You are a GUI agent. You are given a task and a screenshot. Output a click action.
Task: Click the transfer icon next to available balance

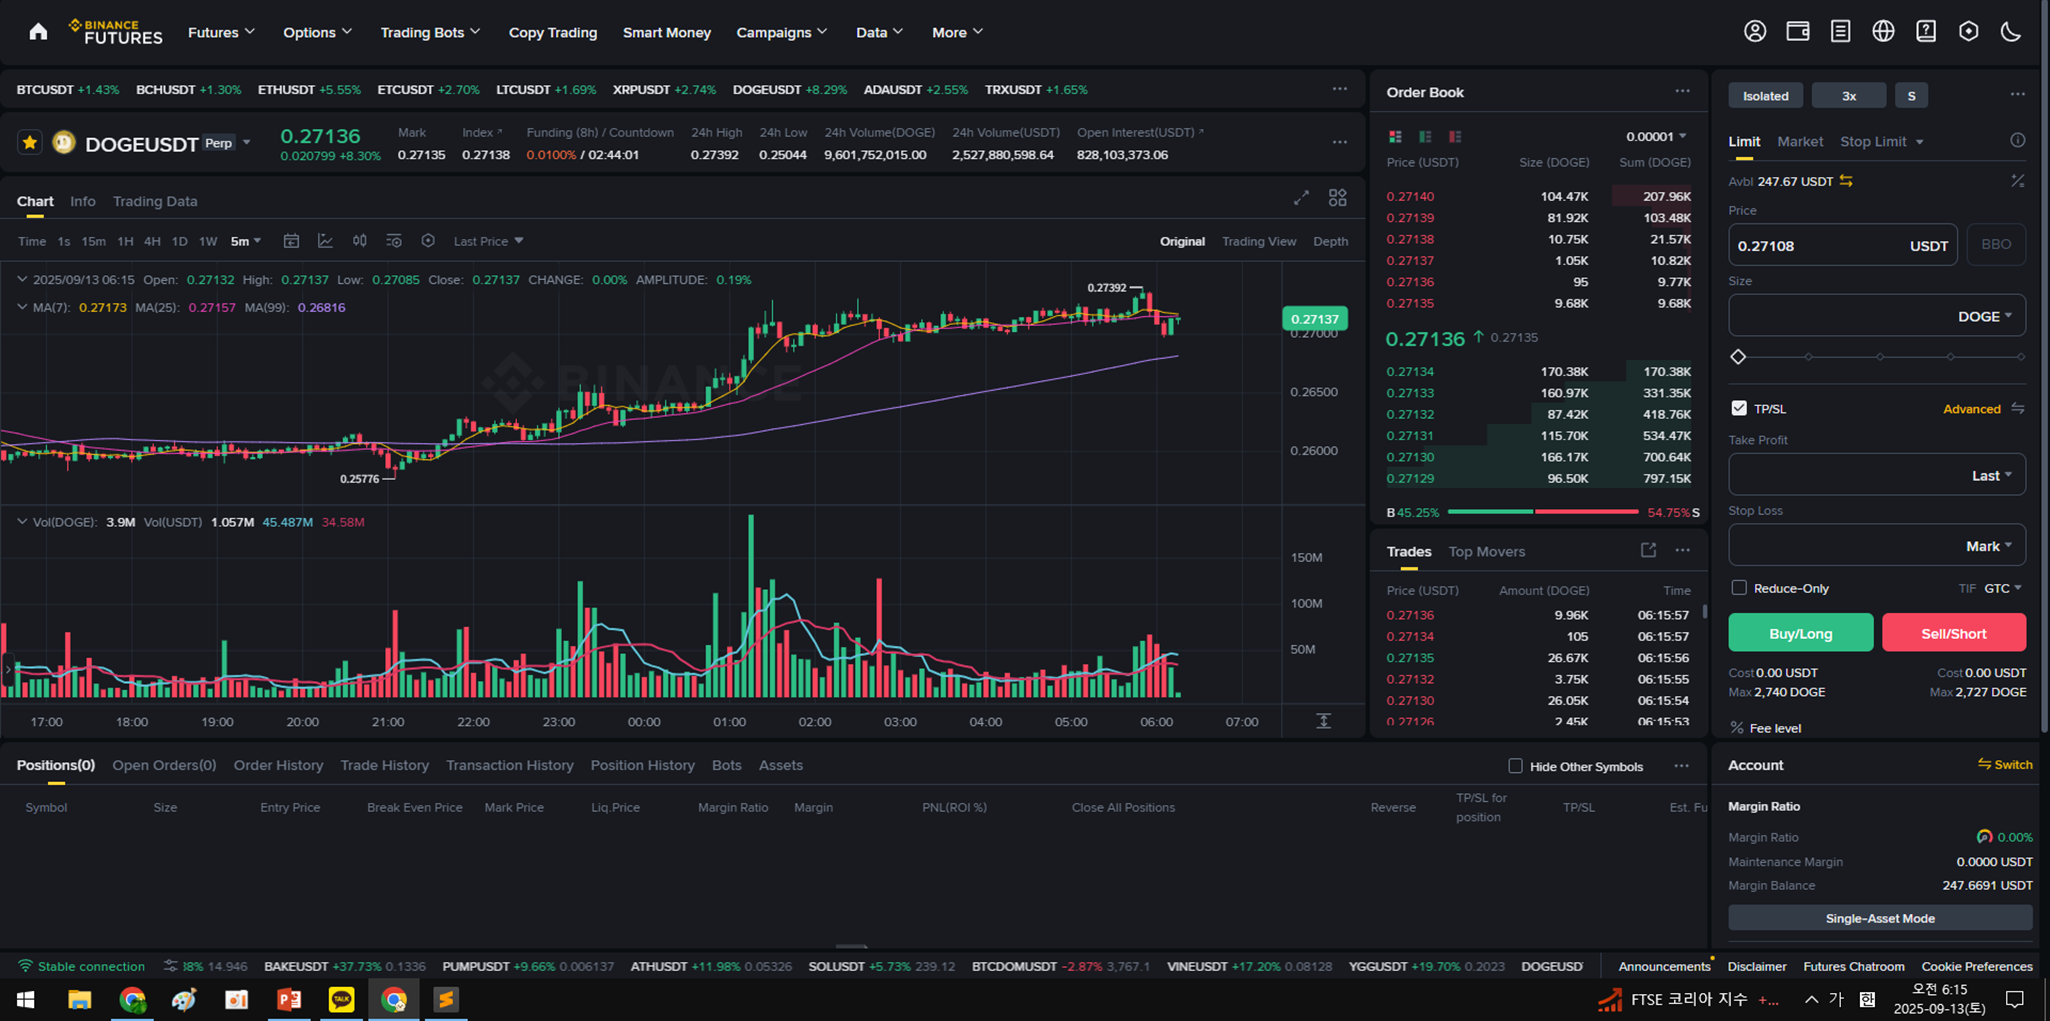coord(1846,181)
